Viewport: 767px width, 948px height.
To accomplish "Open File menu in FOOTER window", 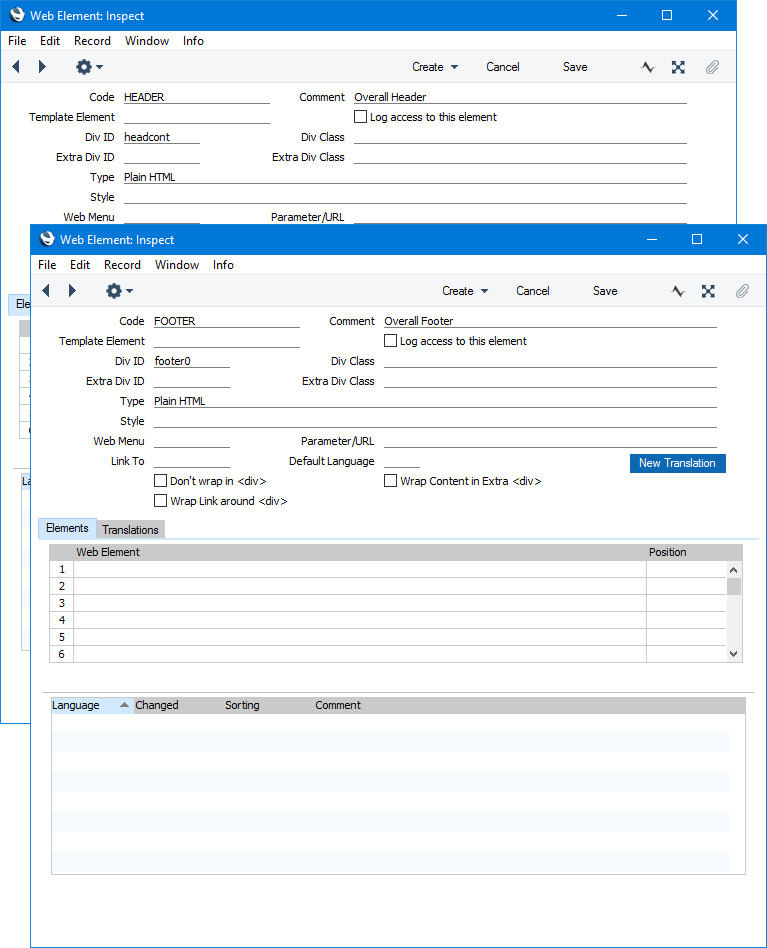I will point(47,265).
